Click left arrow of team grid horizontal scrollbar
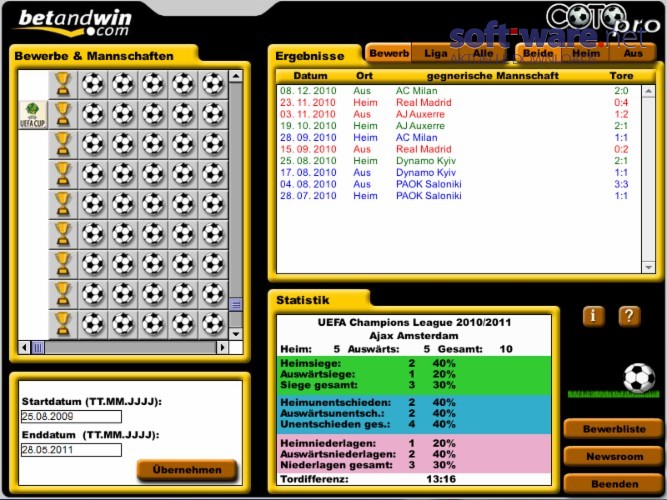667x500 pixels. (24, 348)
